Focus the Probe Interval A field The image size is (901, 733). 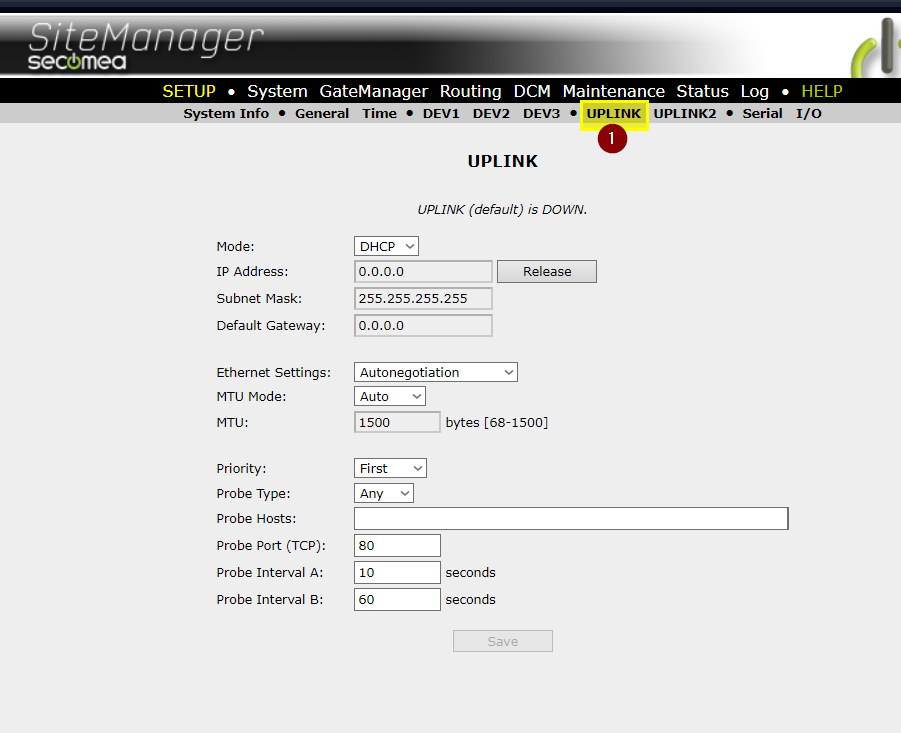(397, 572)
